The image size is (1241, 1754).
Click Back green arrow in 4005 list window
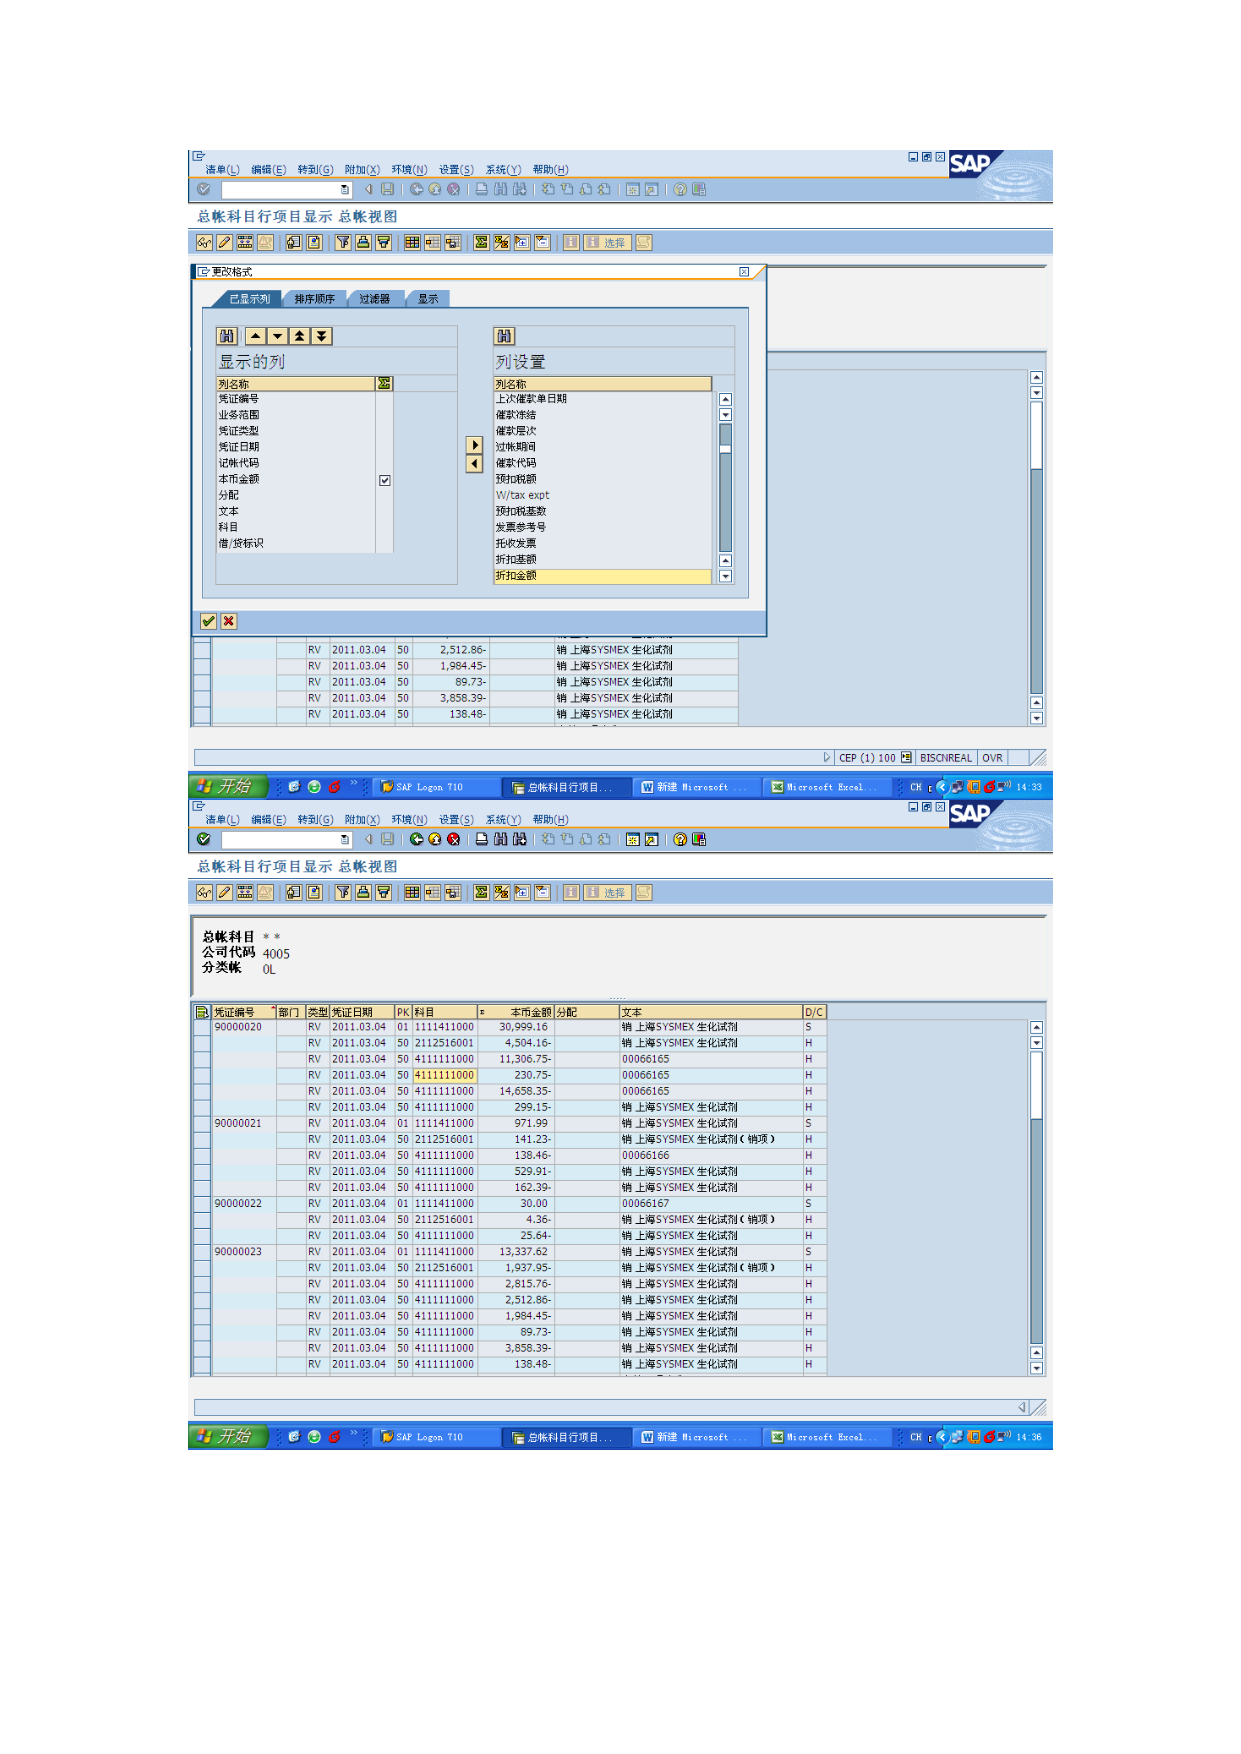416,839
